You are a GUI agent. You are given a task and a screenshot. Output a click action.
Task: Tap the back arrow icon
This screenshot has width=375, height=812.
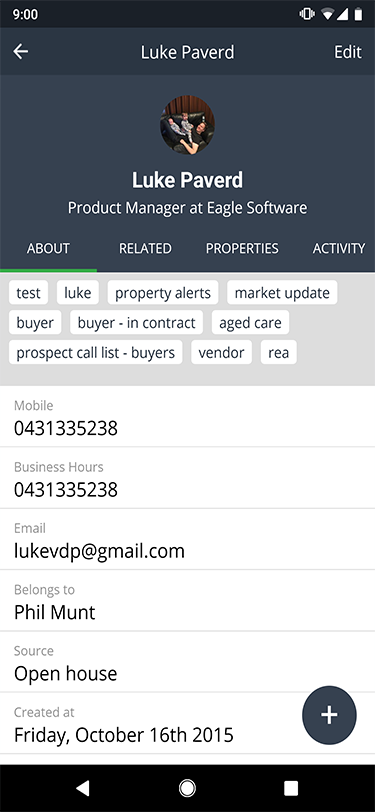[21, 51]
